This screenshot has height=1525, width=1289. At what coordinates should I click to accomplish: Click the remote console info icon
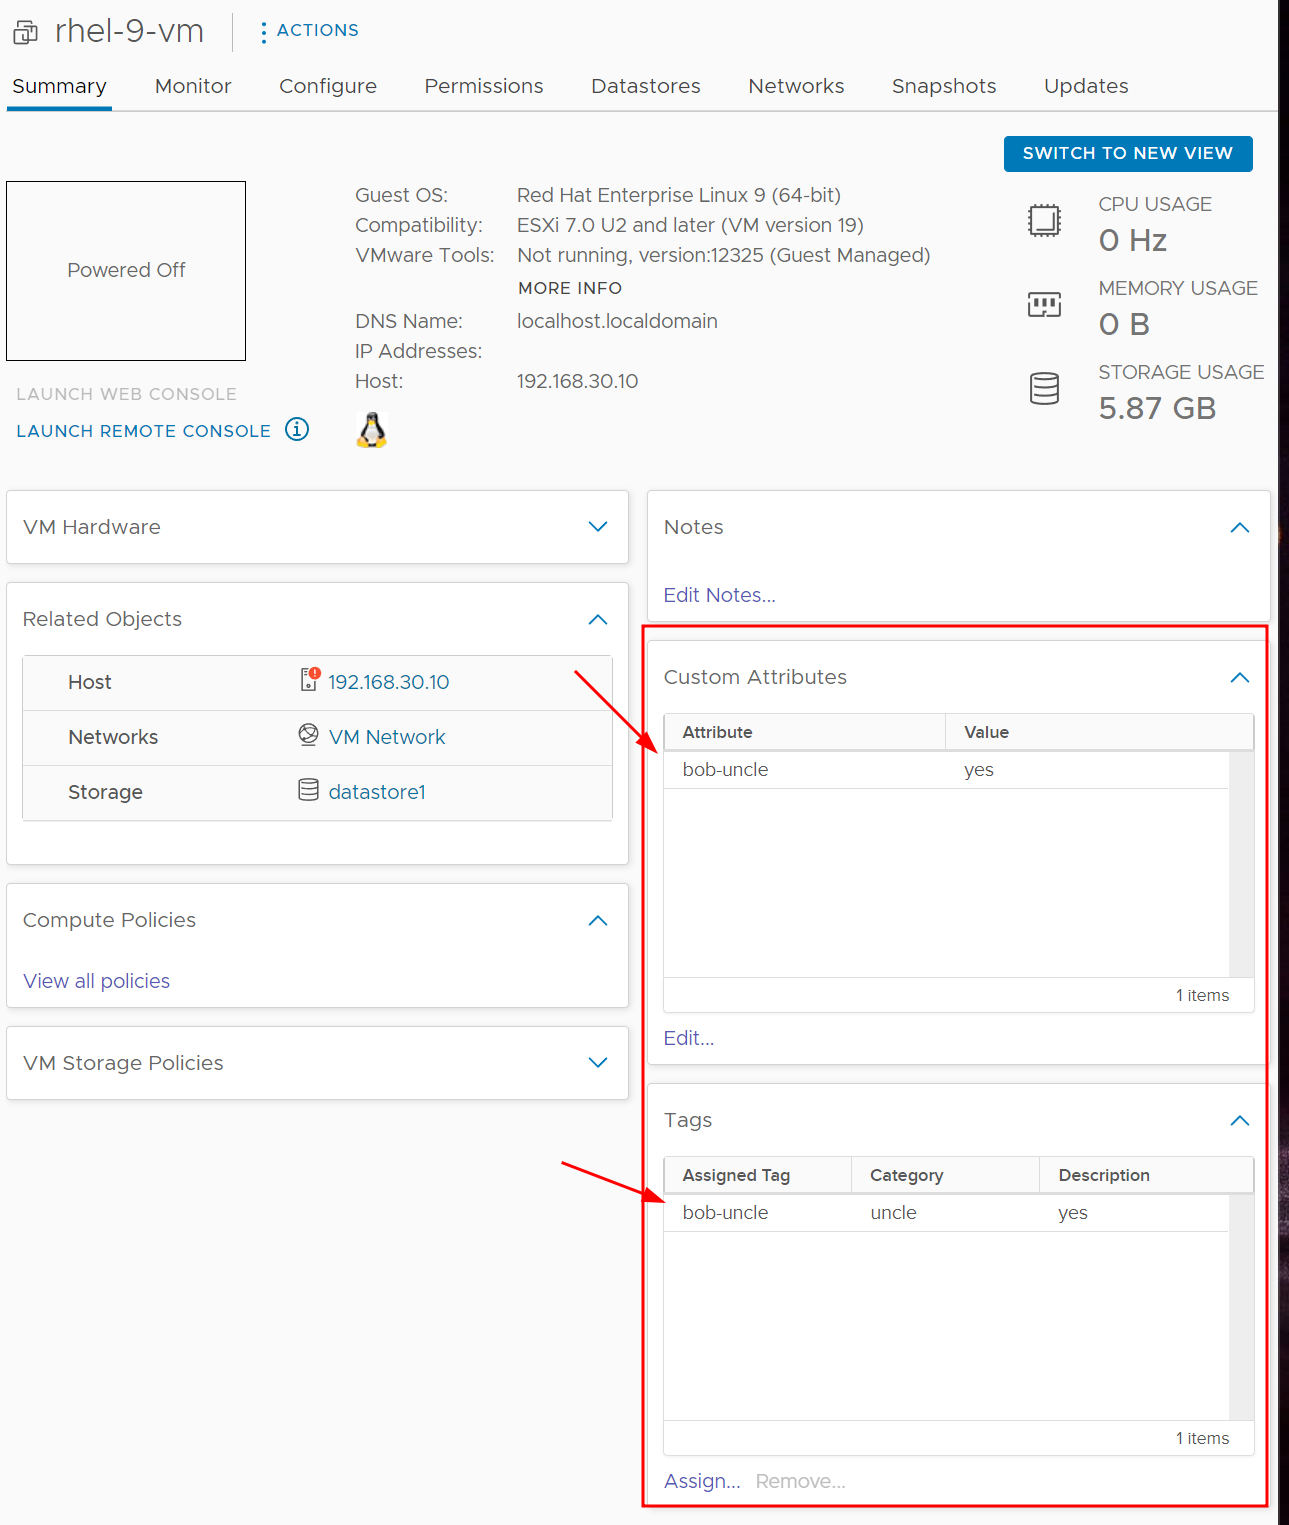pyautogui.click(x=297, y=430)
